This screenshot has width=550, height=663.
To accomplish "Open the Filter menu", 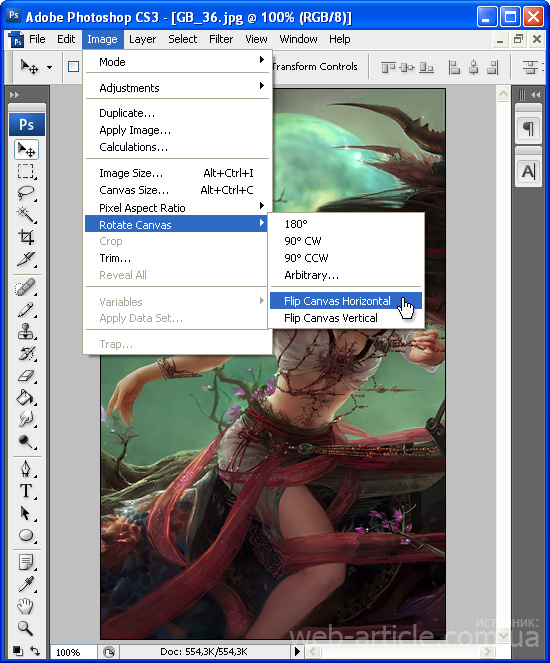I will click(x=221, y=39).
